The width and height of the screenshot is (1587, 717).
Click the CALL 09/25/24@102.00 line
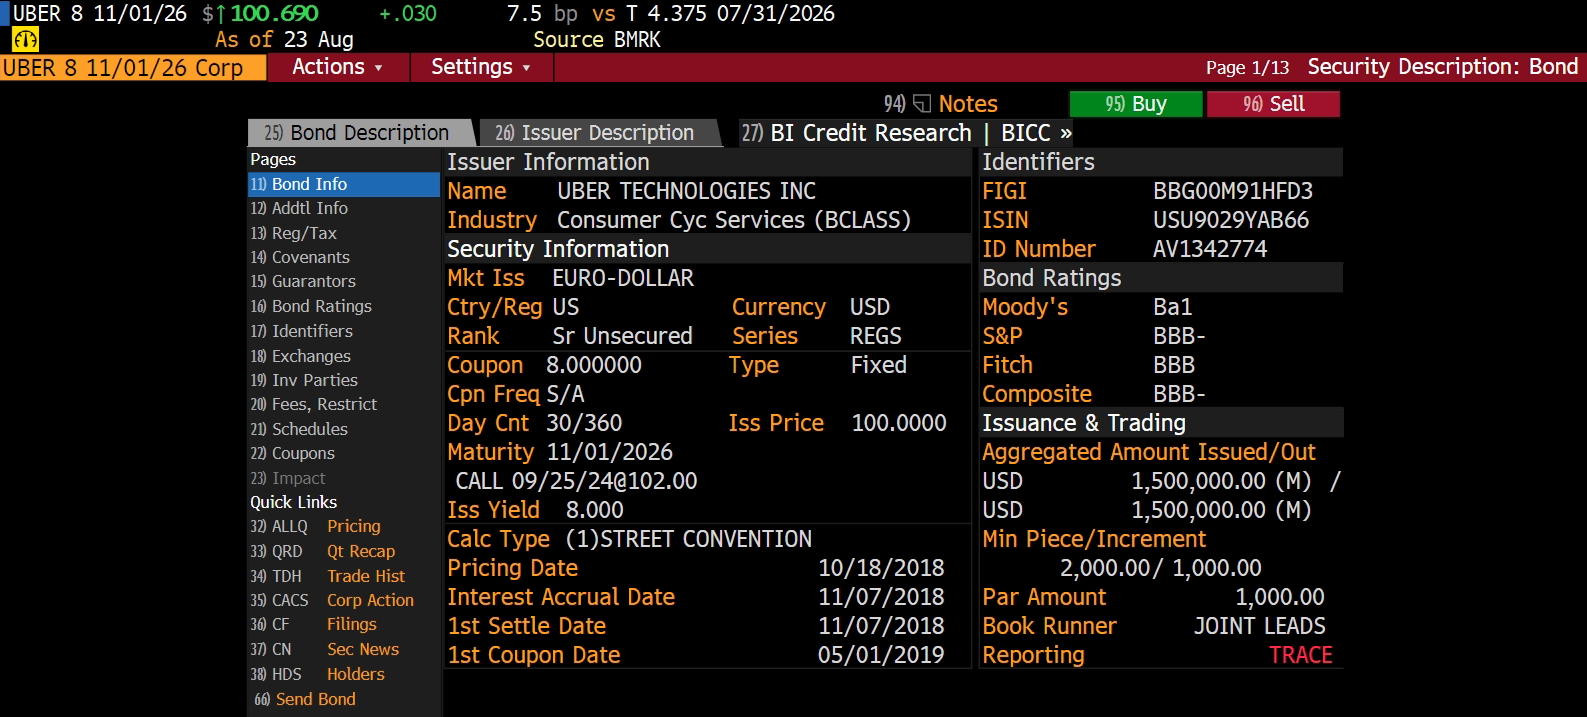coord(577,481)
